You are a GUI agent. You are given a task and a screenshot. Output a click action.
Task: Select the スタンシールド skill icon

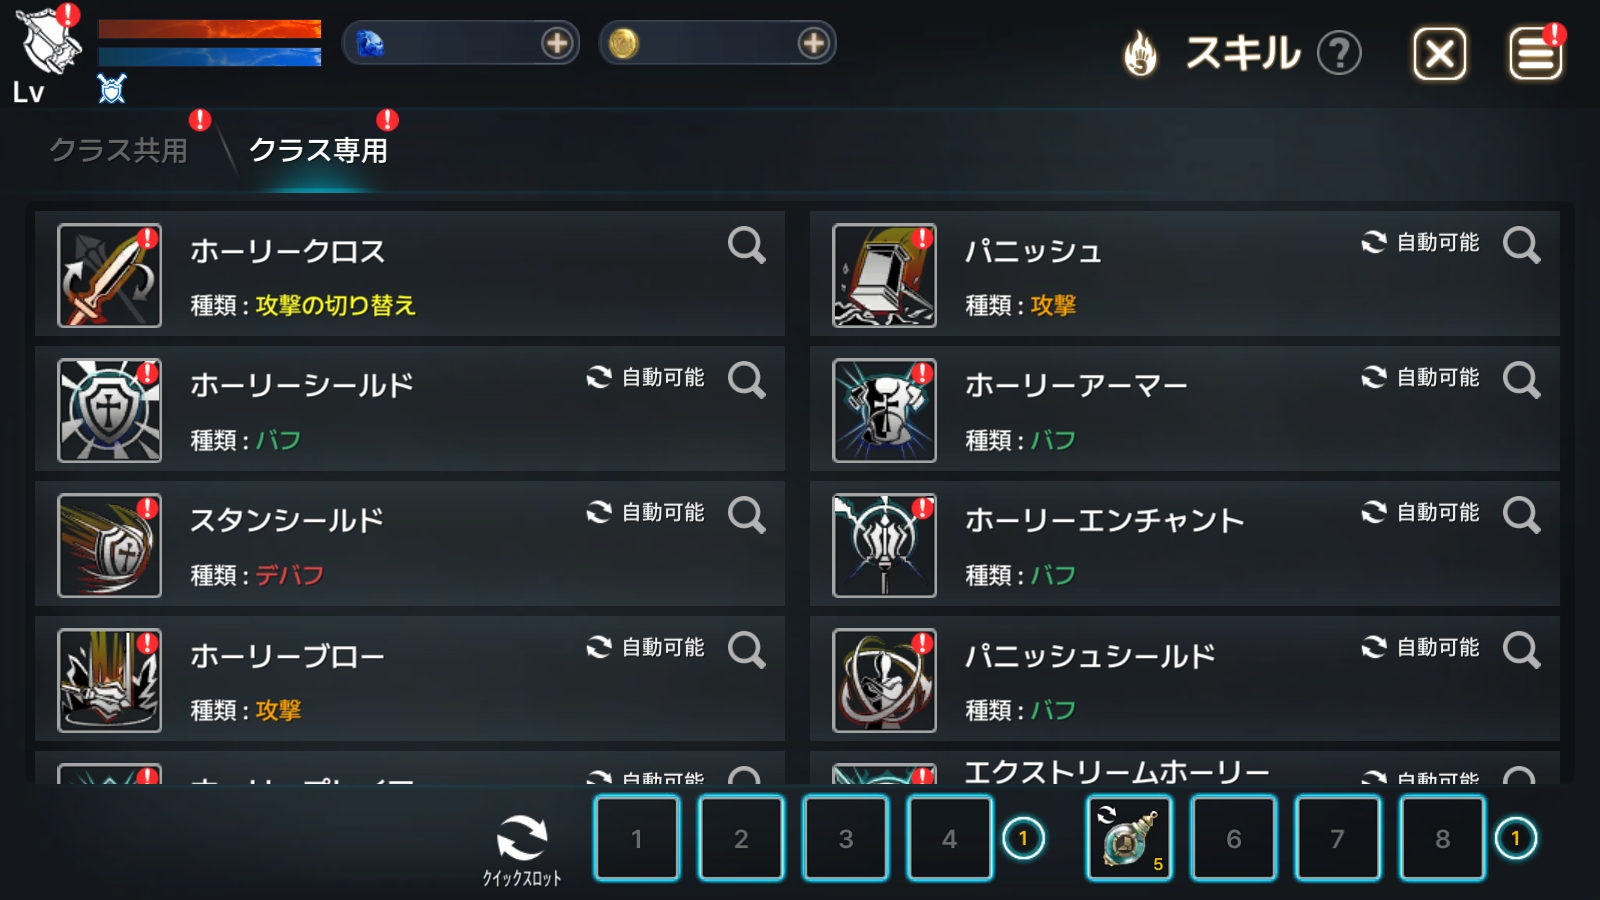(x=109, y=545)
